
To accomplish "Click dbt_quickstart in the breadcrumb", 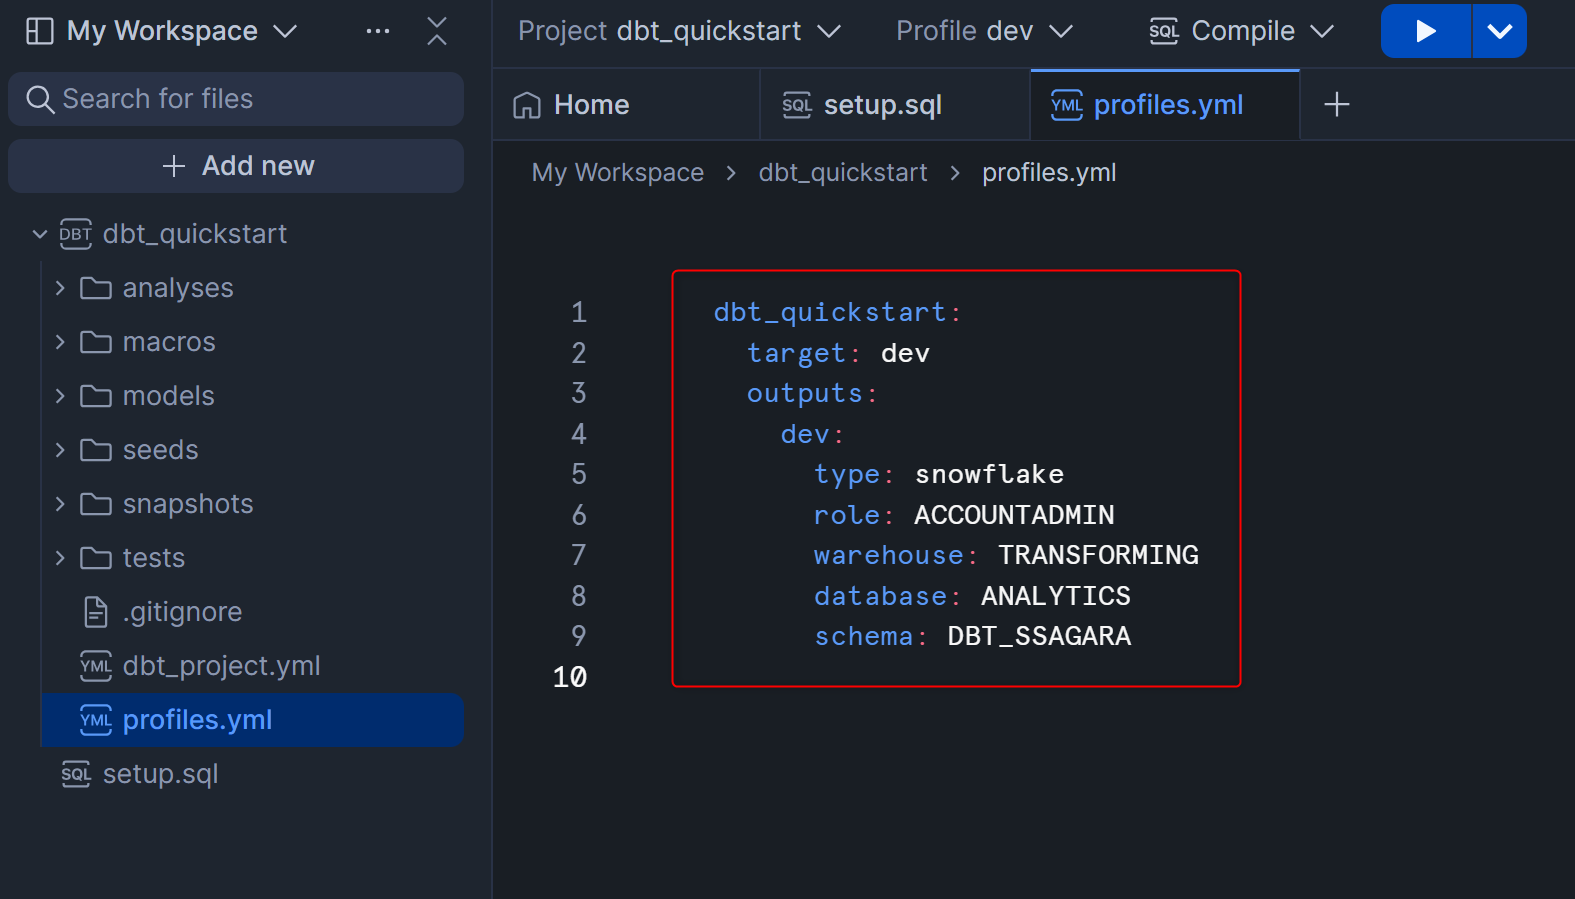I will (x=843, y=173).
